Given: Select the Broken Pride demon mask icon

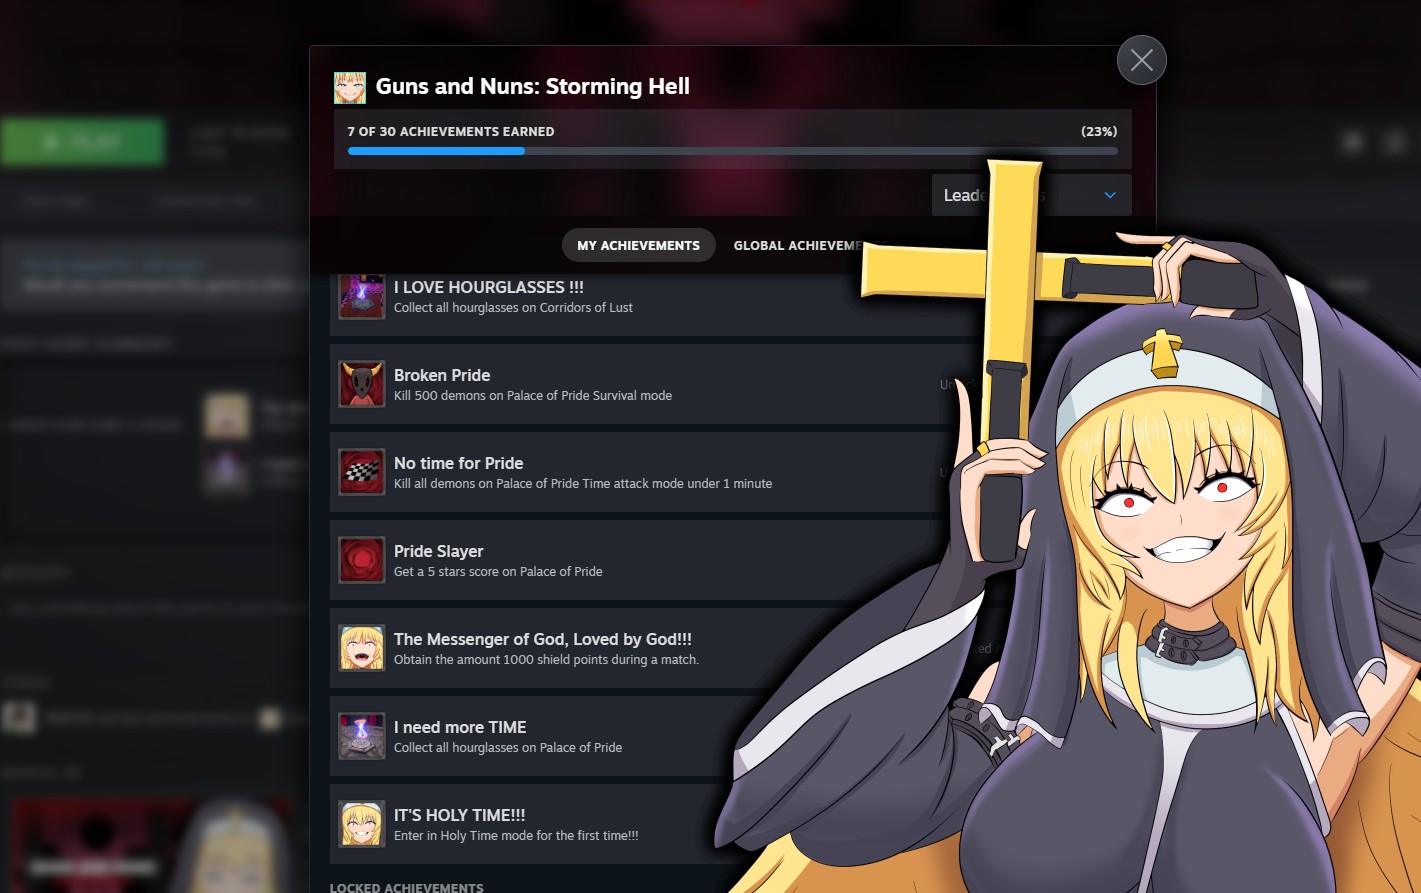Looking at the screenshot, I should click(x=361, y=385).
